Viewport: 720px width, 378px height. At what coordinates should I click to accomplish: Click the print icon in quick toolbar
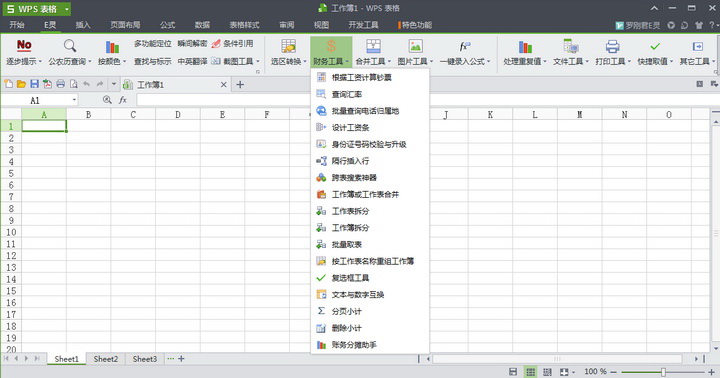coord(61,84)
